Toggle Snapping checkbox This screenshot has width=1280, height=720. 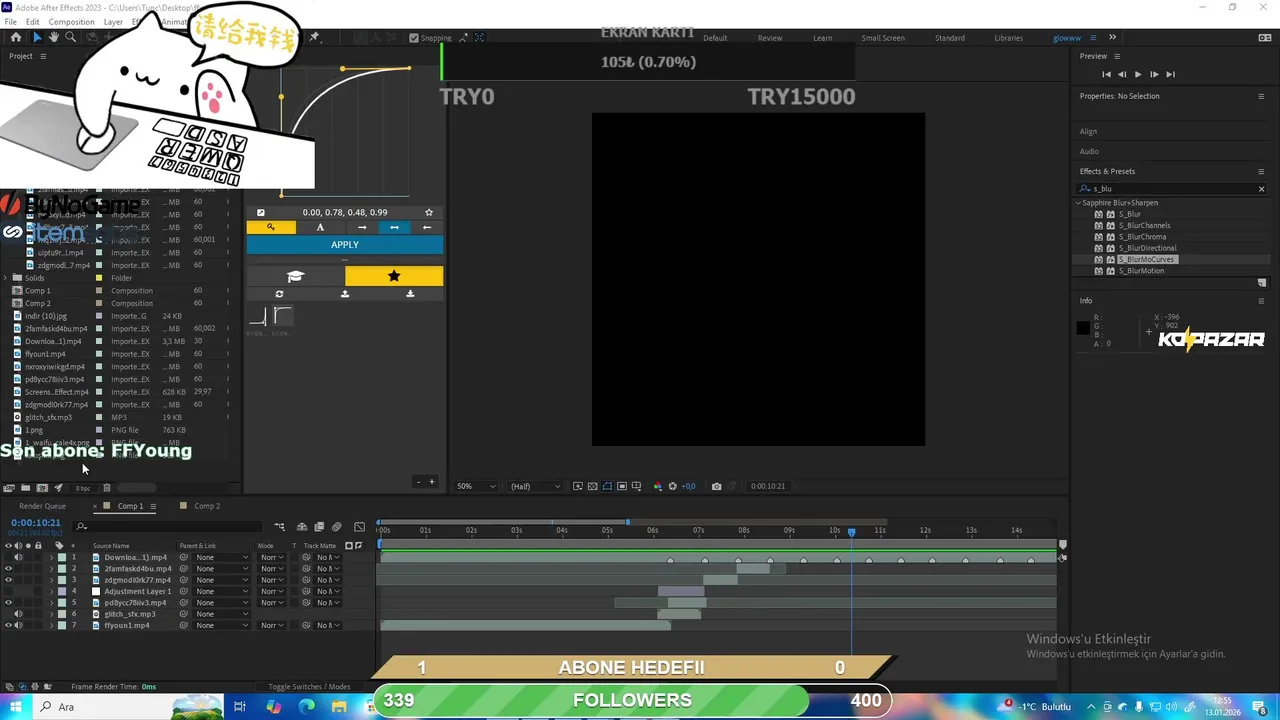414,38
